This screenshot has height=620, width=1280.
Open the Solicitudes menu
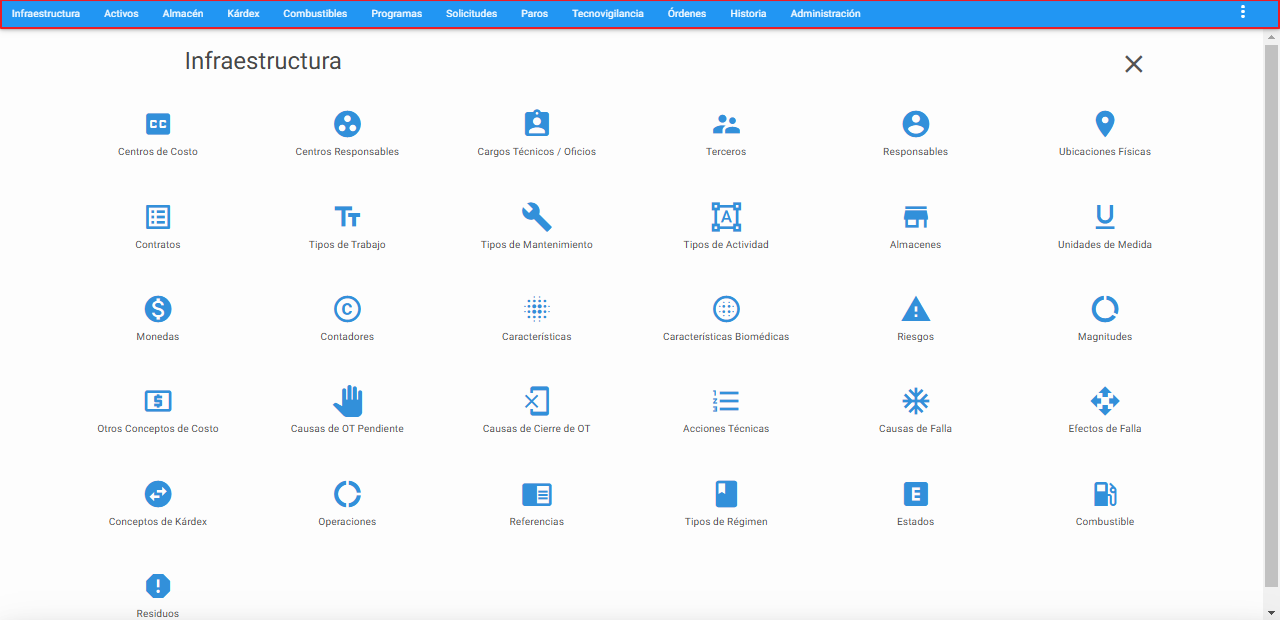(x=471, y=14)
